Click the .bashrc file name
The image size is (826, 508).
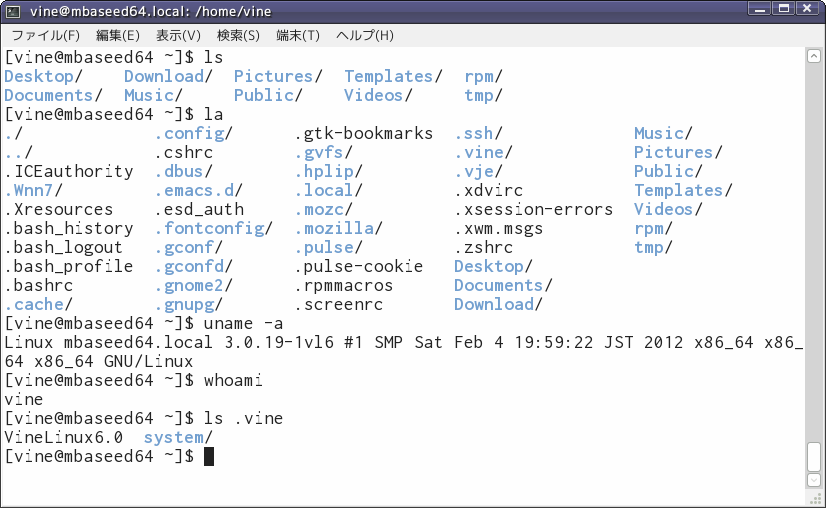pyautogui.click(x=39, y=286)
